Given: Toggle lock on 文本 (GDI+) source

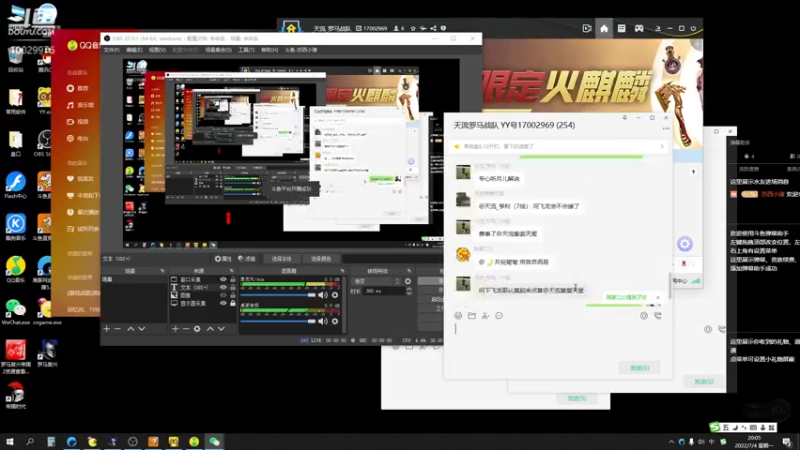Looking at the screenshot, I should [x=233, y=287].
